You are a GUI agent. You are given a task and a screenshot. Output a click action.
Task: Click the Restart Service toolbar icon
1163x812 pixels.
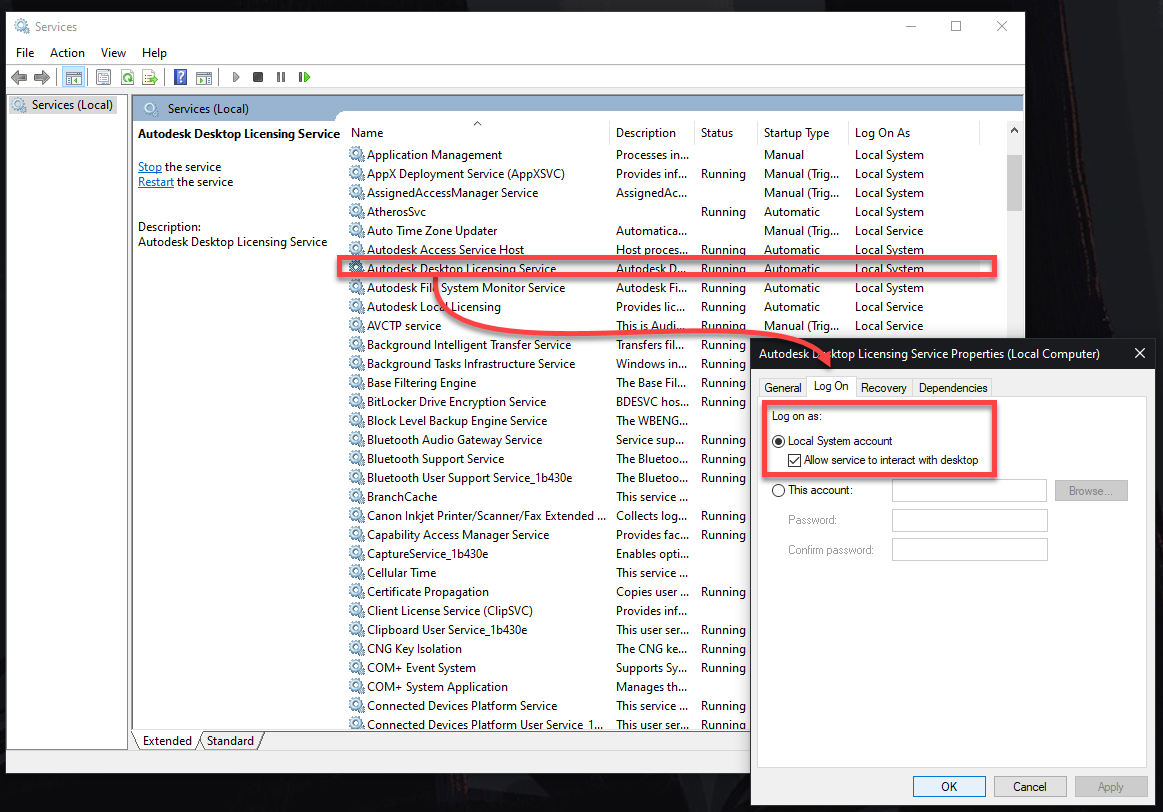304,77
